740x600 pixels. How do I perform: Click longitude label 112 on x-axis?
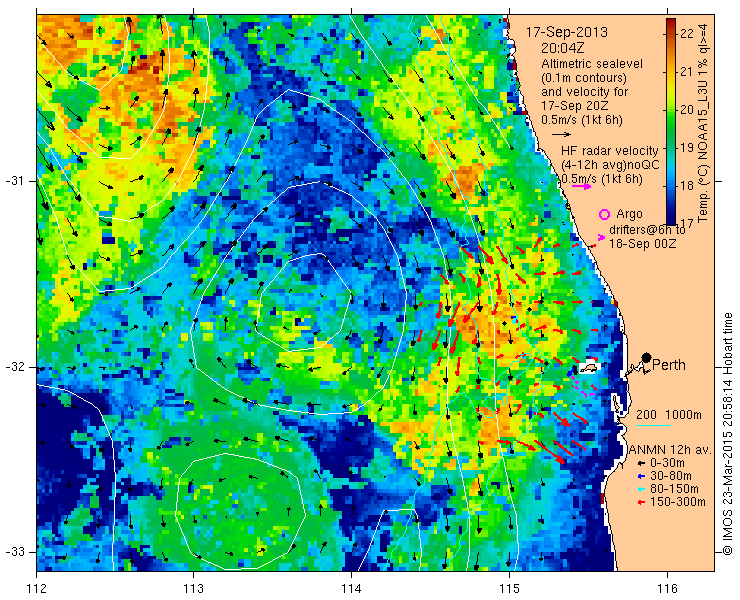pos(36,589)
